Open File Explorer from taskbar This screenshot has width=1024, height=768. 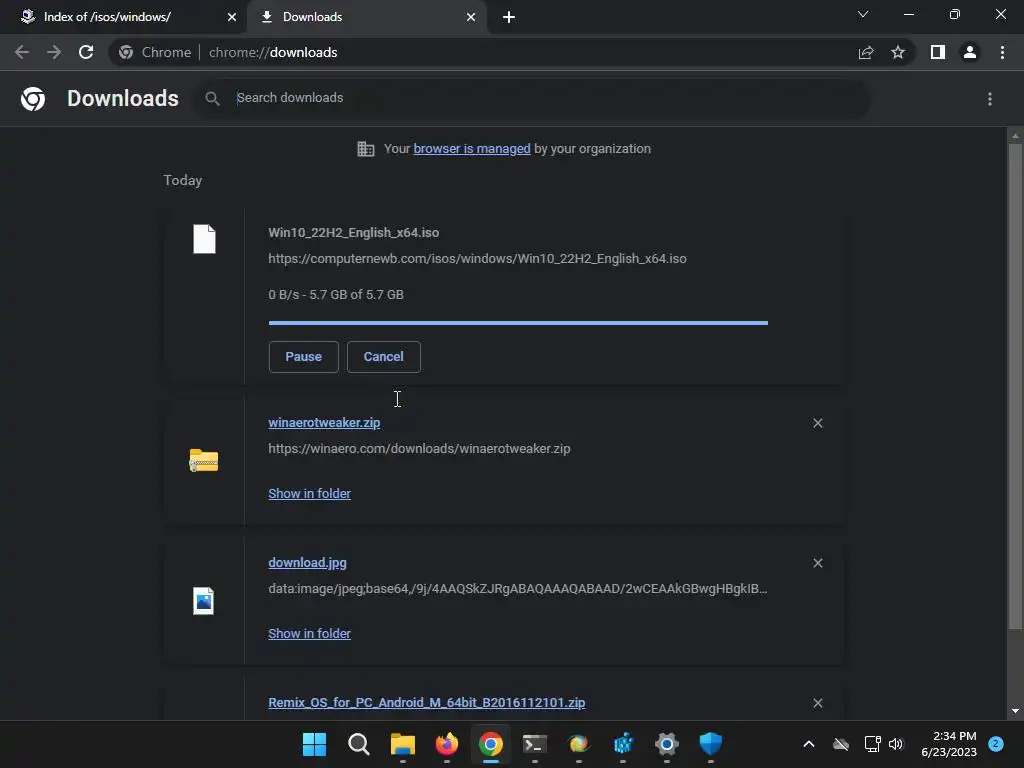click(403, 744)
